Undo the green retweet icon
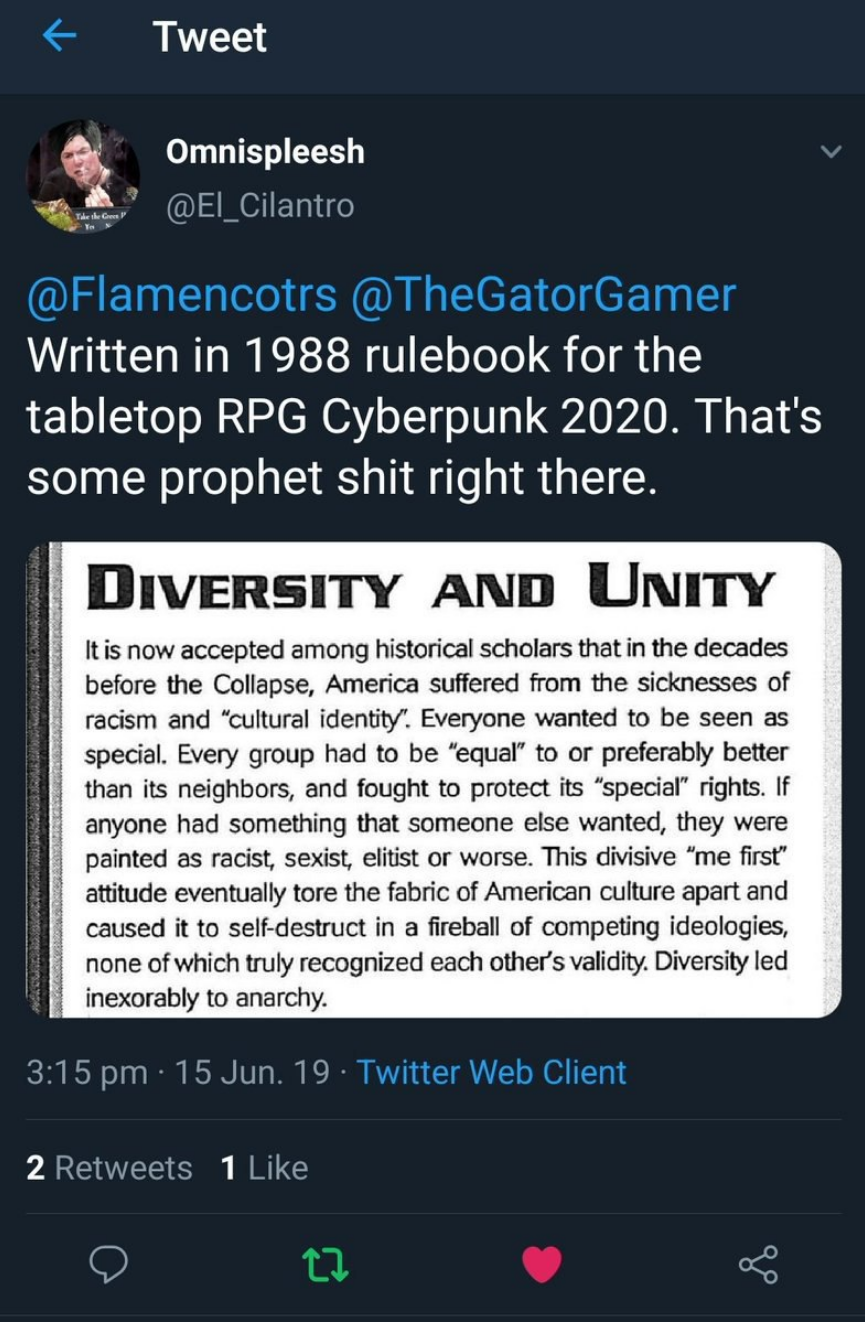 [x=326, y=1264]
